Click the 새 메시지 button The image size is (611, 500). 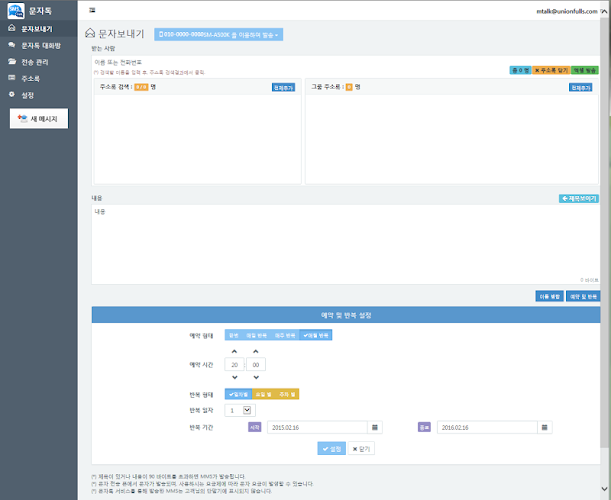coord(39,118)
